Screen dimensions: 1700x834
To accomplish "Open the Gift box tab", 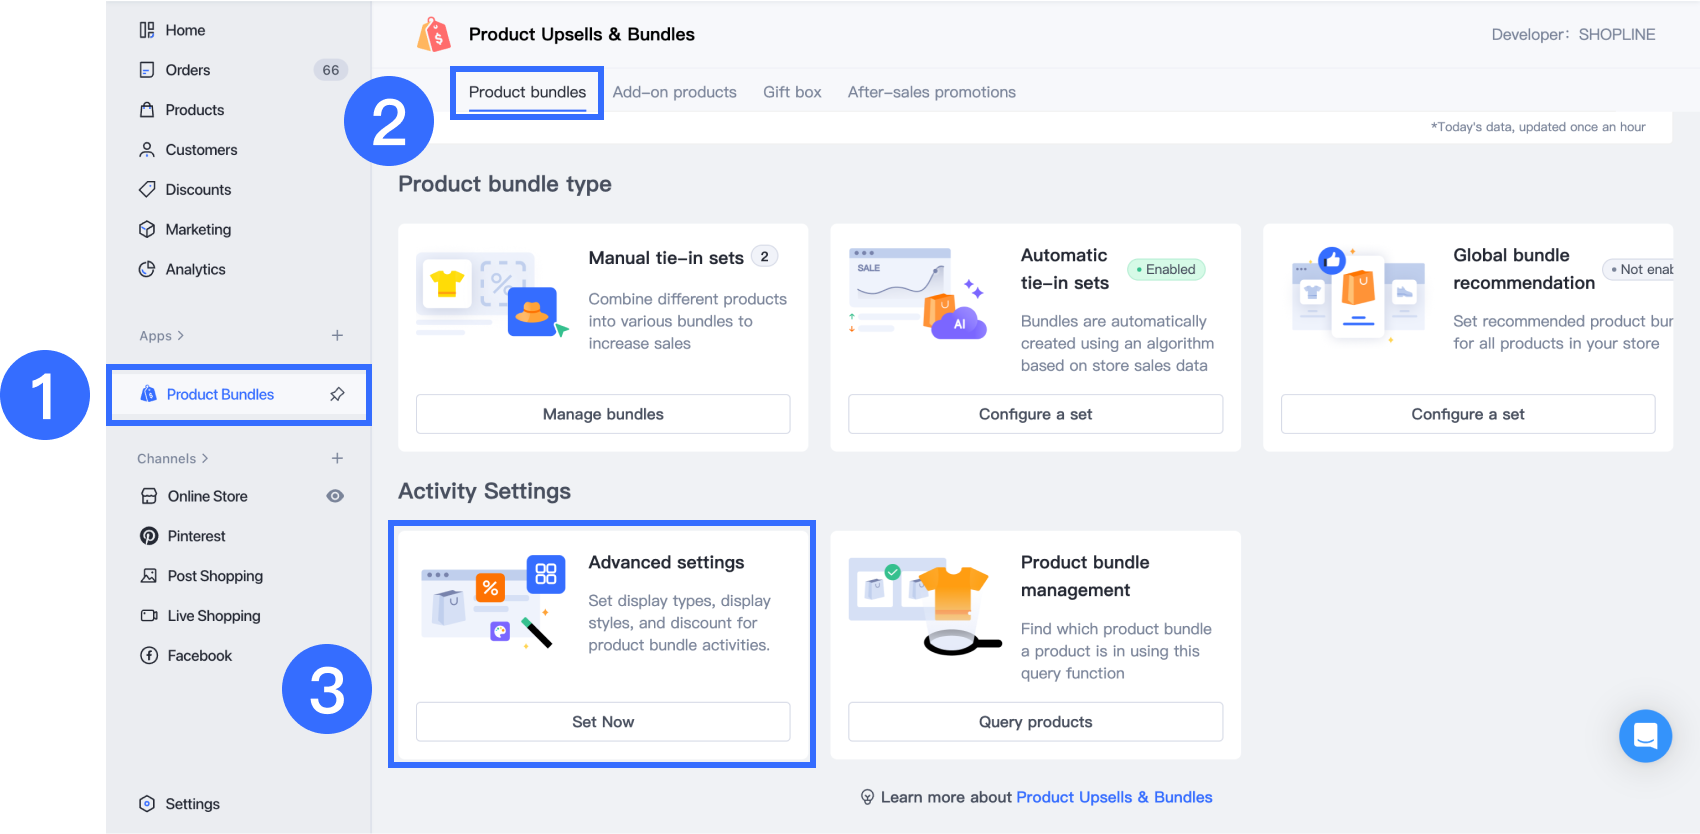I will (792, 92).
